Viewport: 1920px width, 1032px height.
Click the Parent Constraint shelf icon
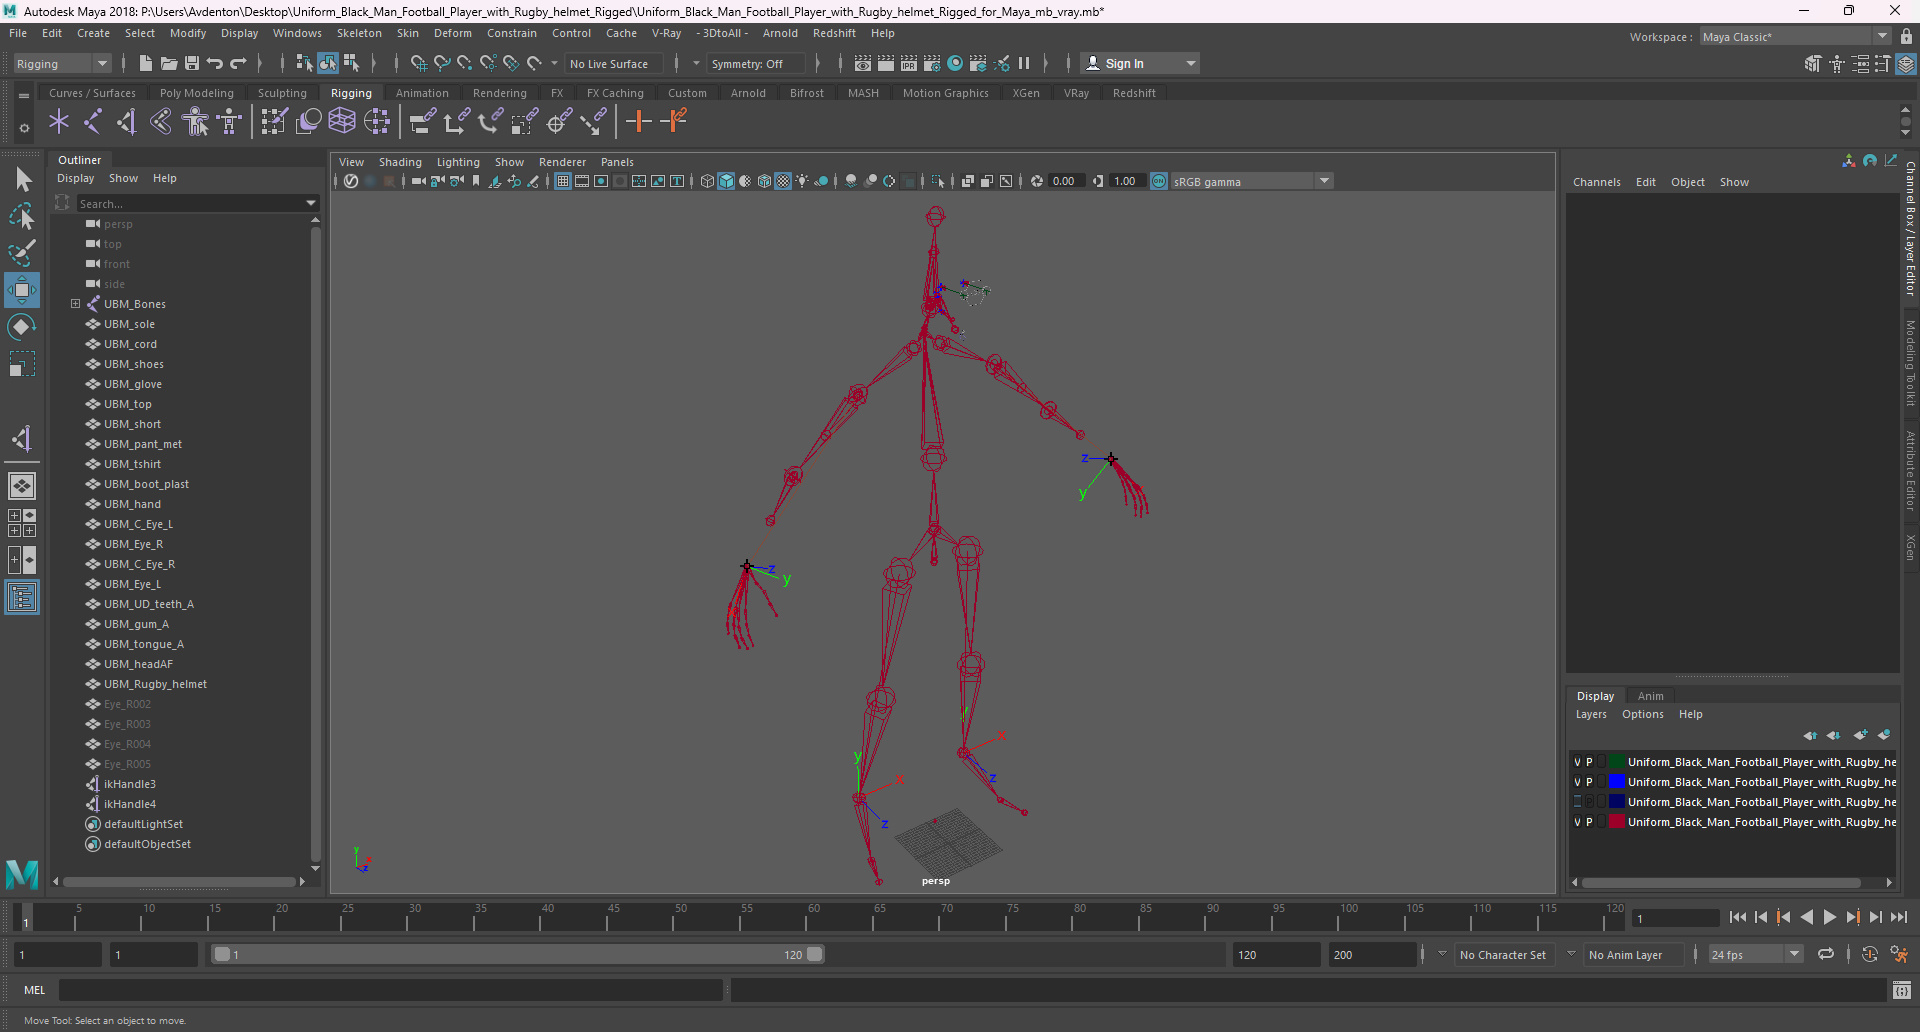tap(422, 122)
